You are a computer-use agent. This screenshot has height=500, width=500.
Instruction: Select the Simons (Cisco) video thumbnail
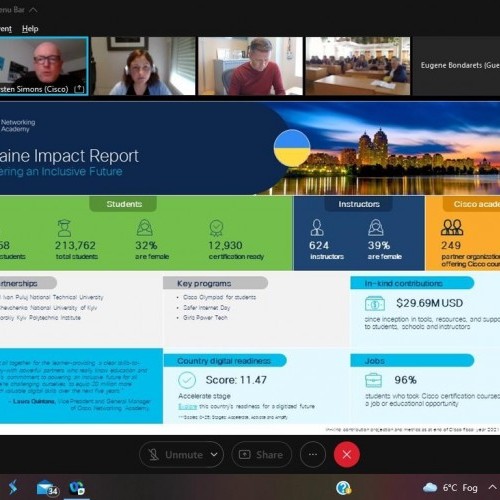44,66
